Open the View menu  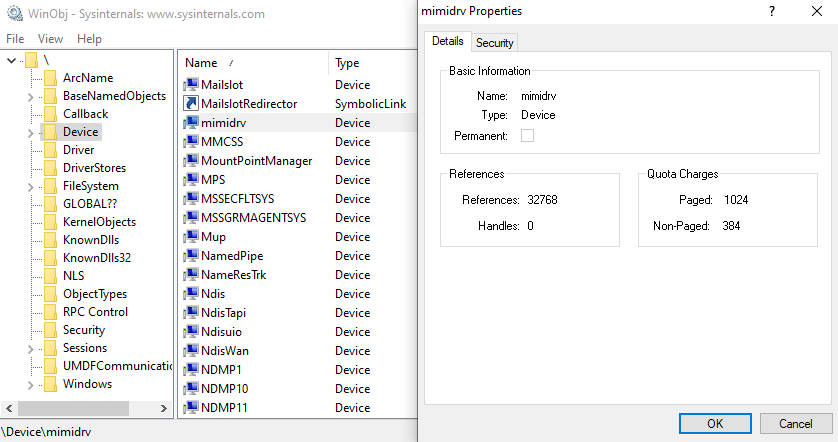click(x=50, y=39)
